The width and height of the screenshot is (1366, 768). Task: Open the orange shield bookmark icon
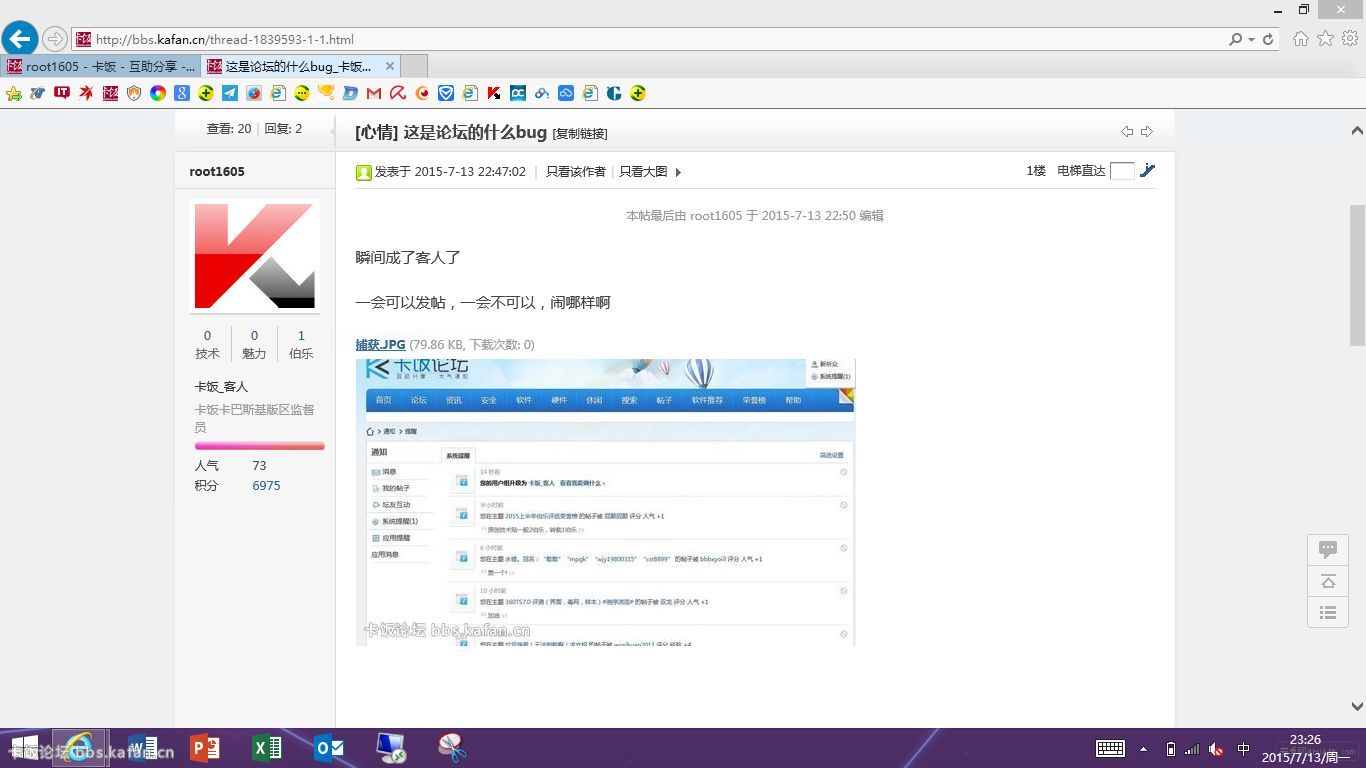[x=134, y=93]
